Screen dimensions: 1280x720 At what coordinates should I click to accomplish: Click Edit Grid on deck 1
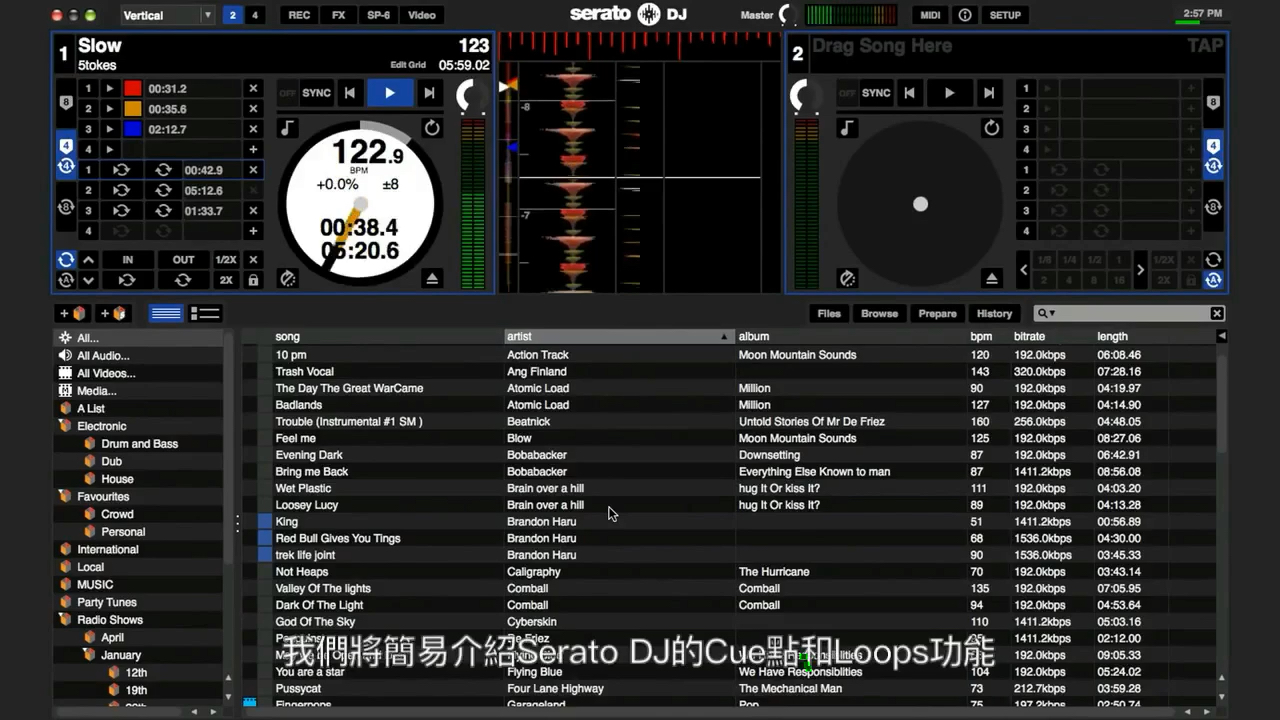[x=408, y=65]
